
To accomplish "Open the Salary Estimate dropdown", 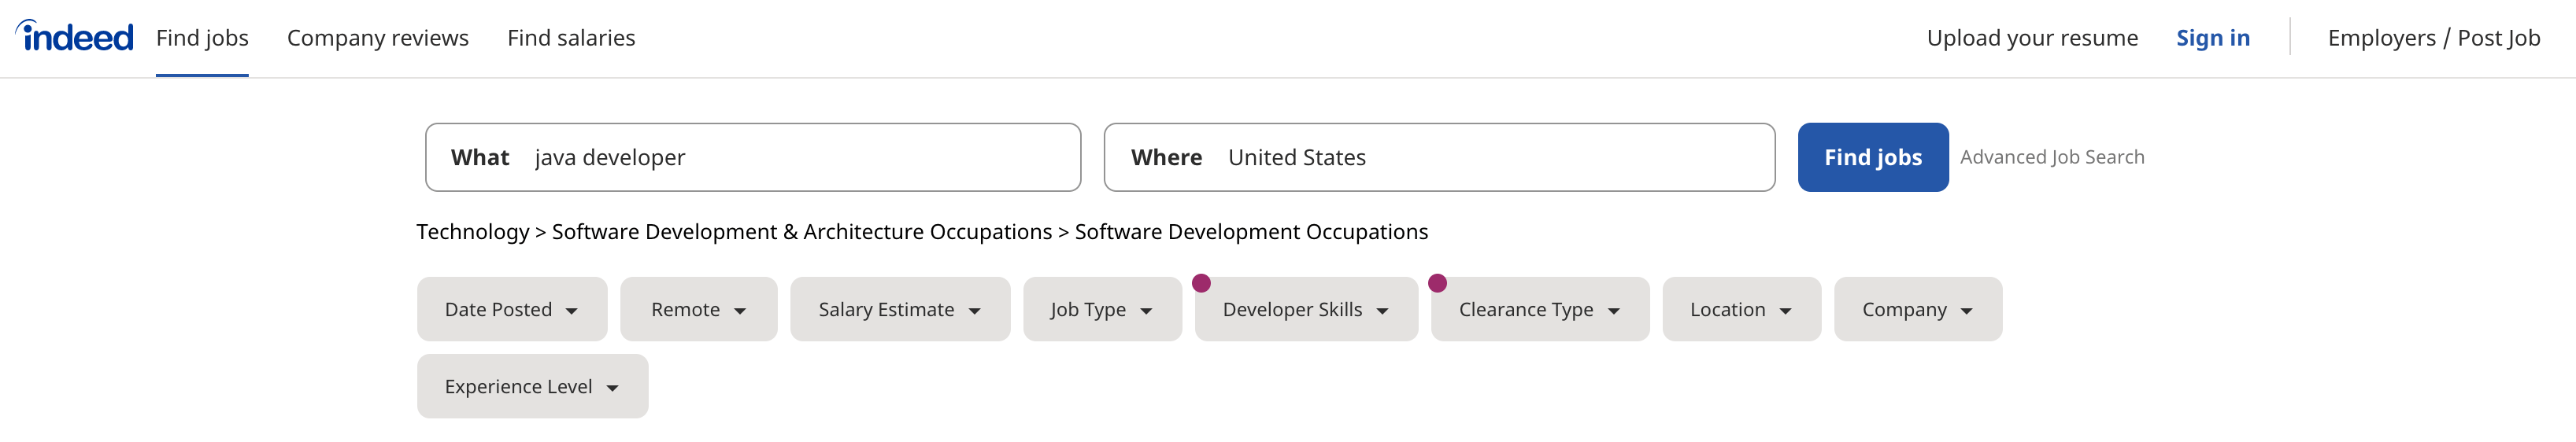I will (900, 310).
